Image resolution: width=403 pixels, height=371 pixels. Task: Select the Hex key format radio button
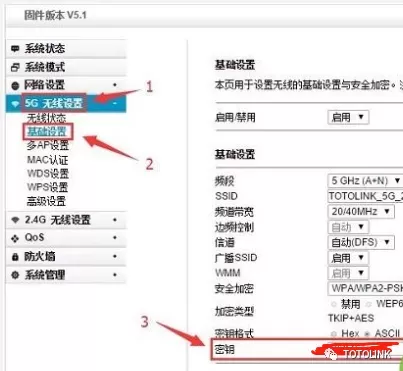[334, 334]
